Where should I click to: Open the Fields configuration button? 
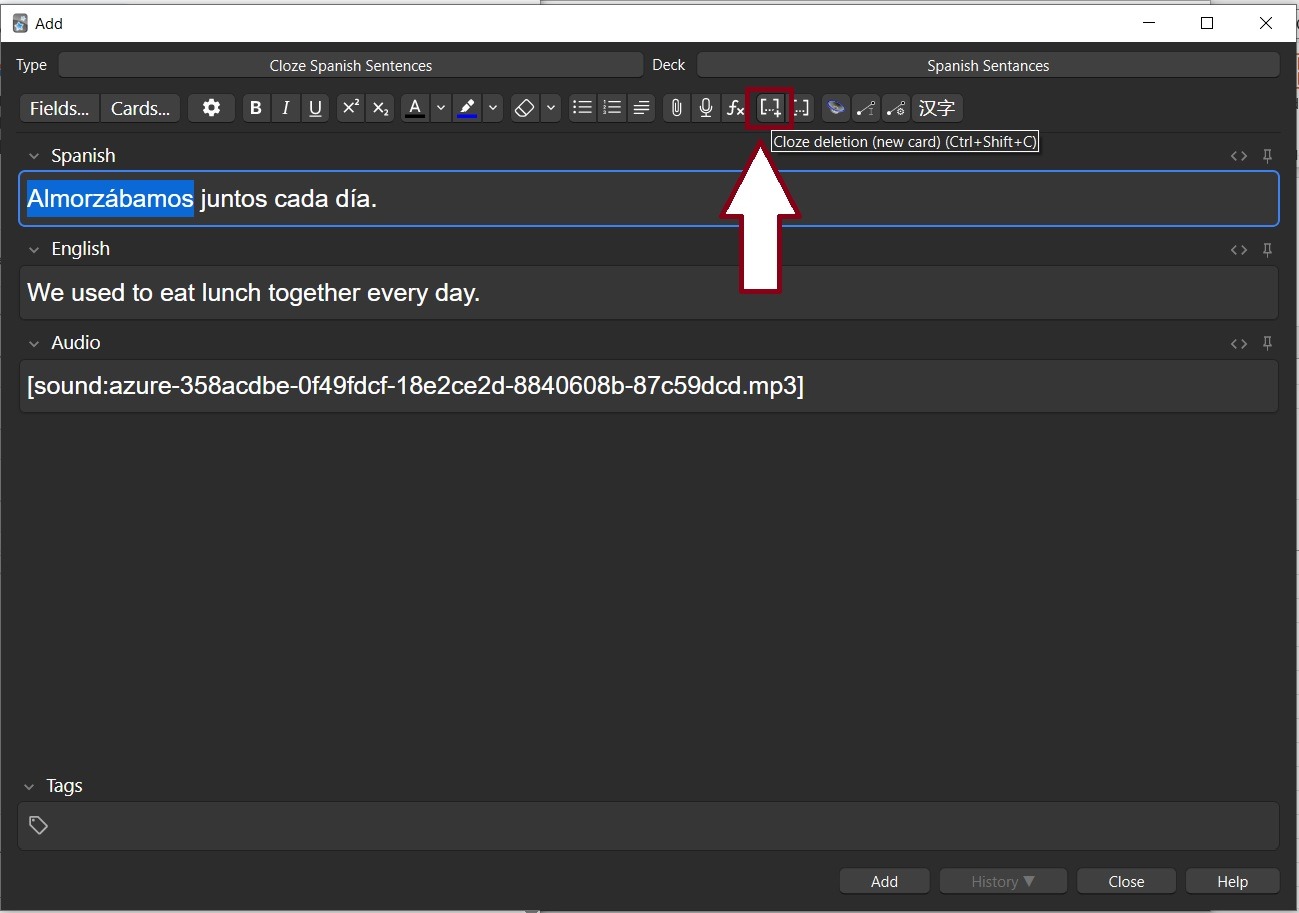[60, 108]
